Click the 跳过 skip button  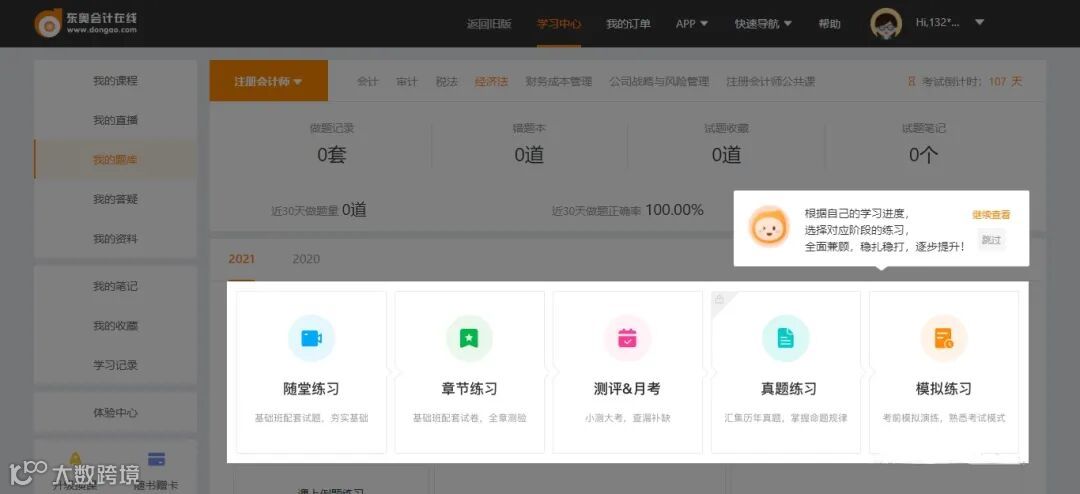pyautogui.click(x=991, y=240)
